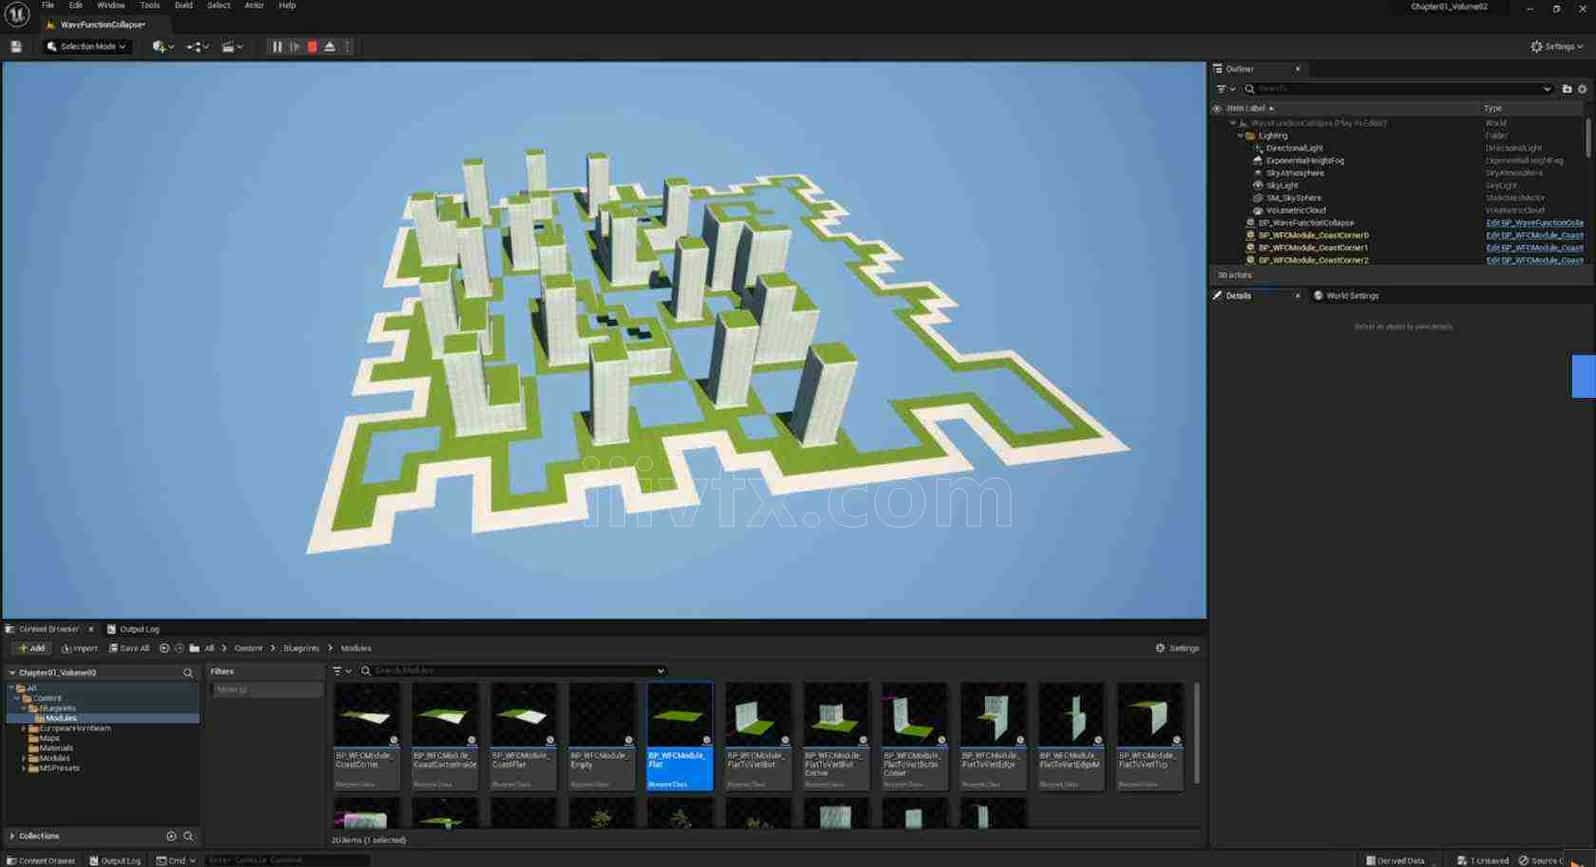Open the Blueprints toolbar dropdown
The image size is (1596, 867).
click(x=197, y=47)
